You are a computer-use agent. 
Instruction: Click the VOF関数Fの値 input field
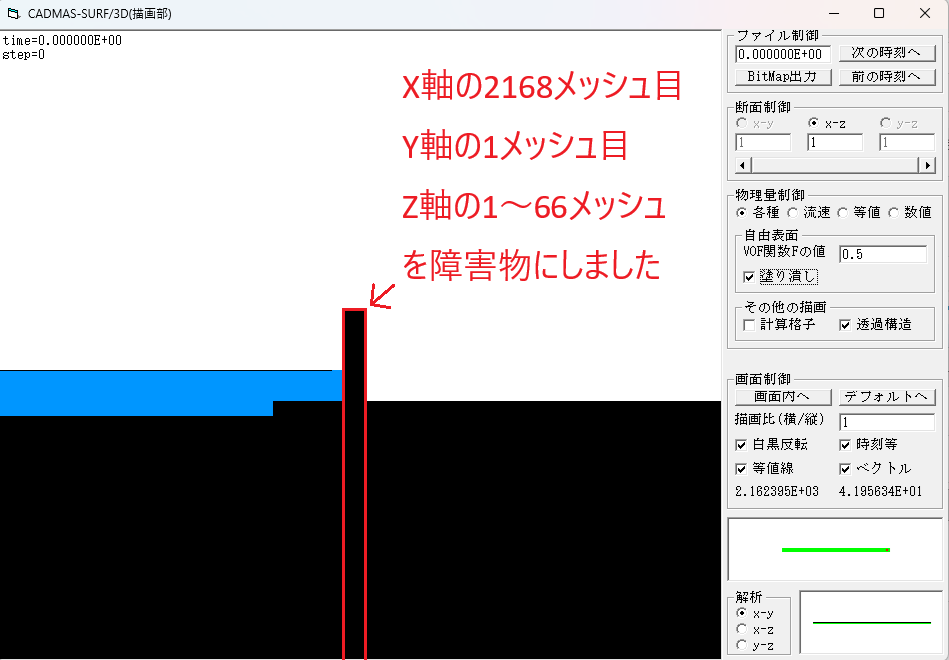coord(882,254)
